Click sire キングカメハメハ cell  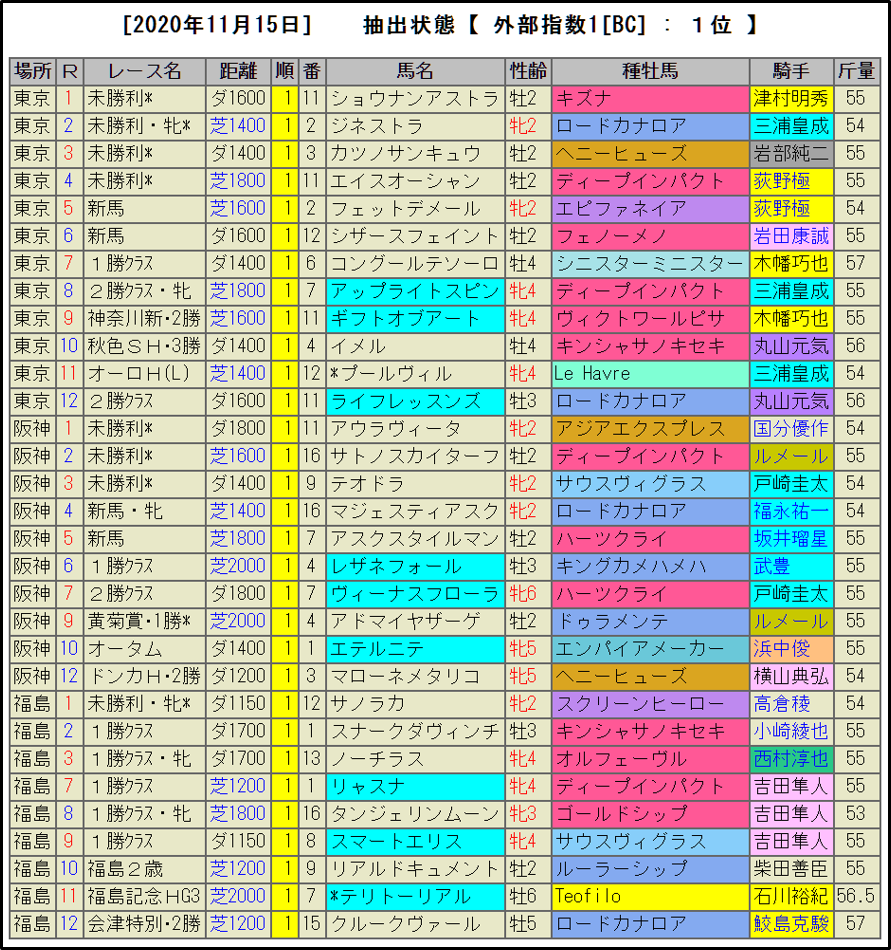650,566
